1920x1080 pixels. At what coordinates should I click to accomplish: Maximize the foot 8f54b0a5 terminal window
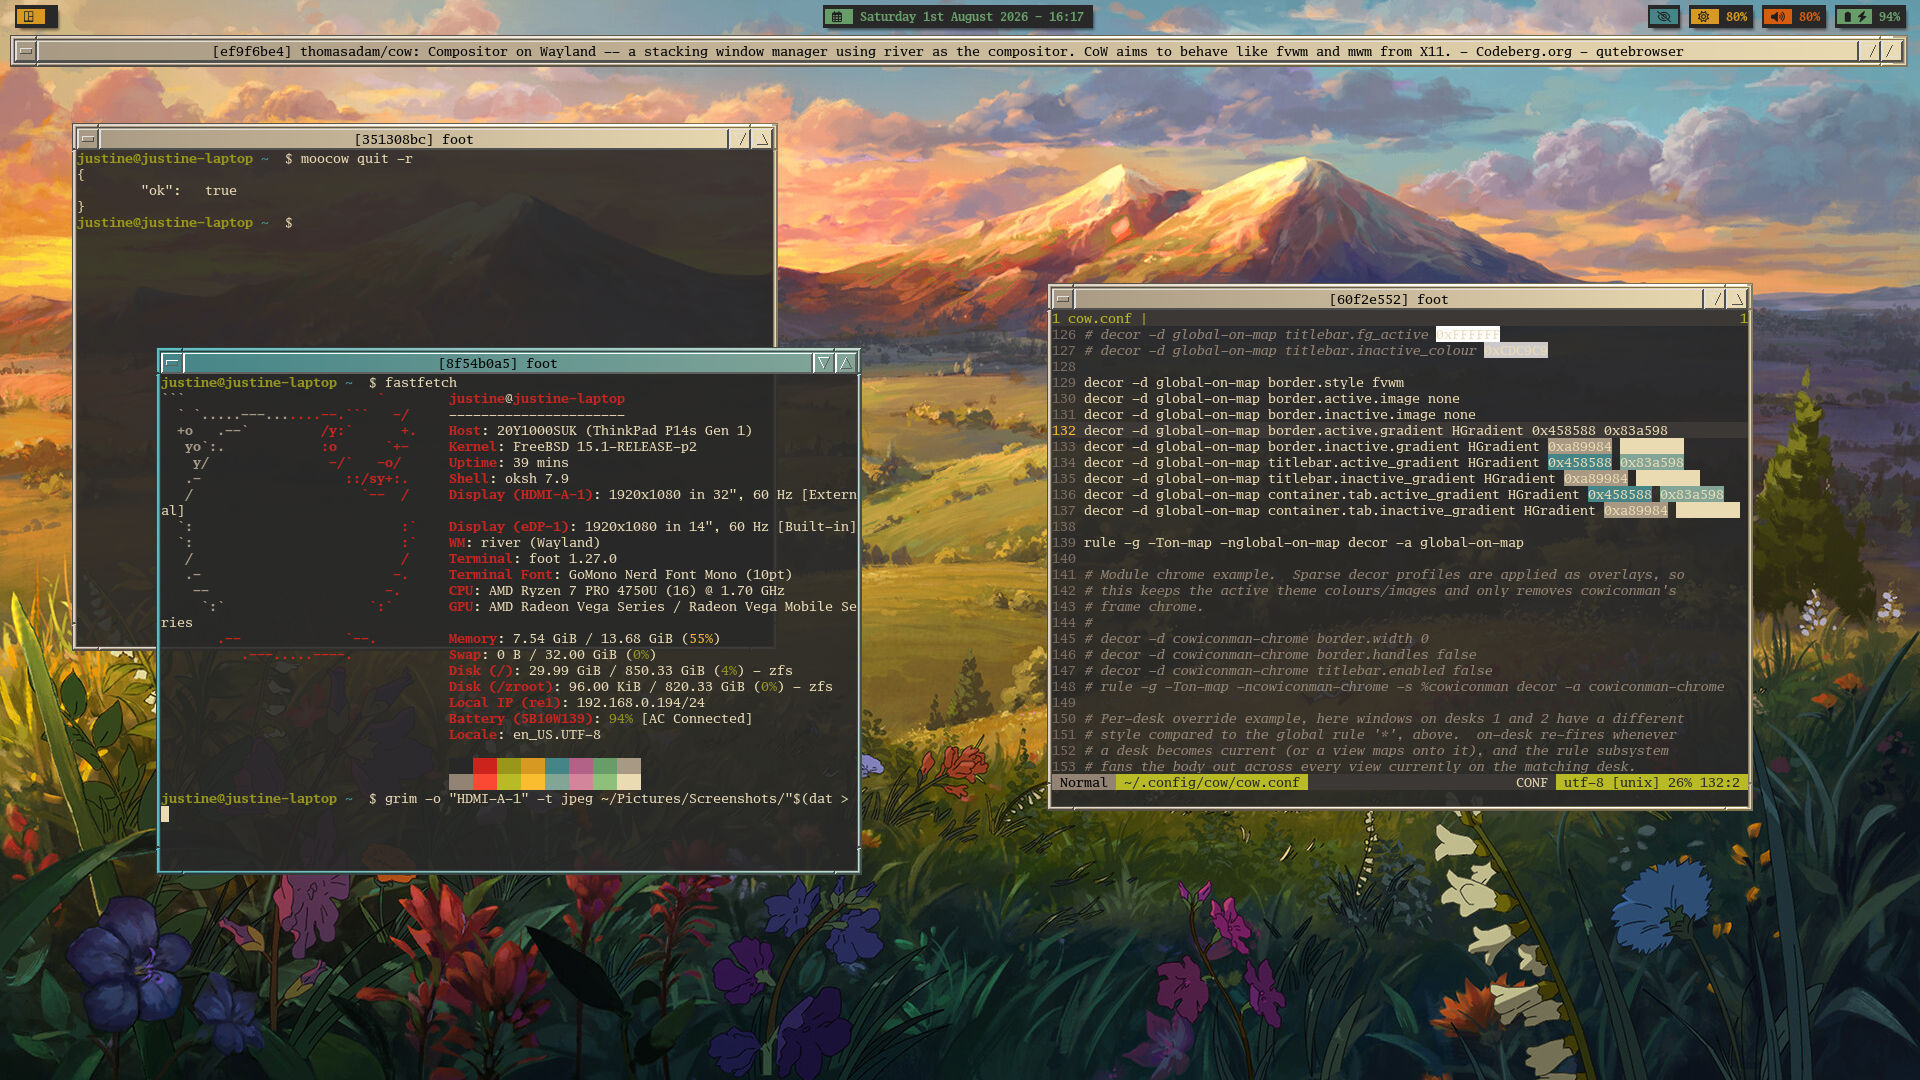coord(846,363)
